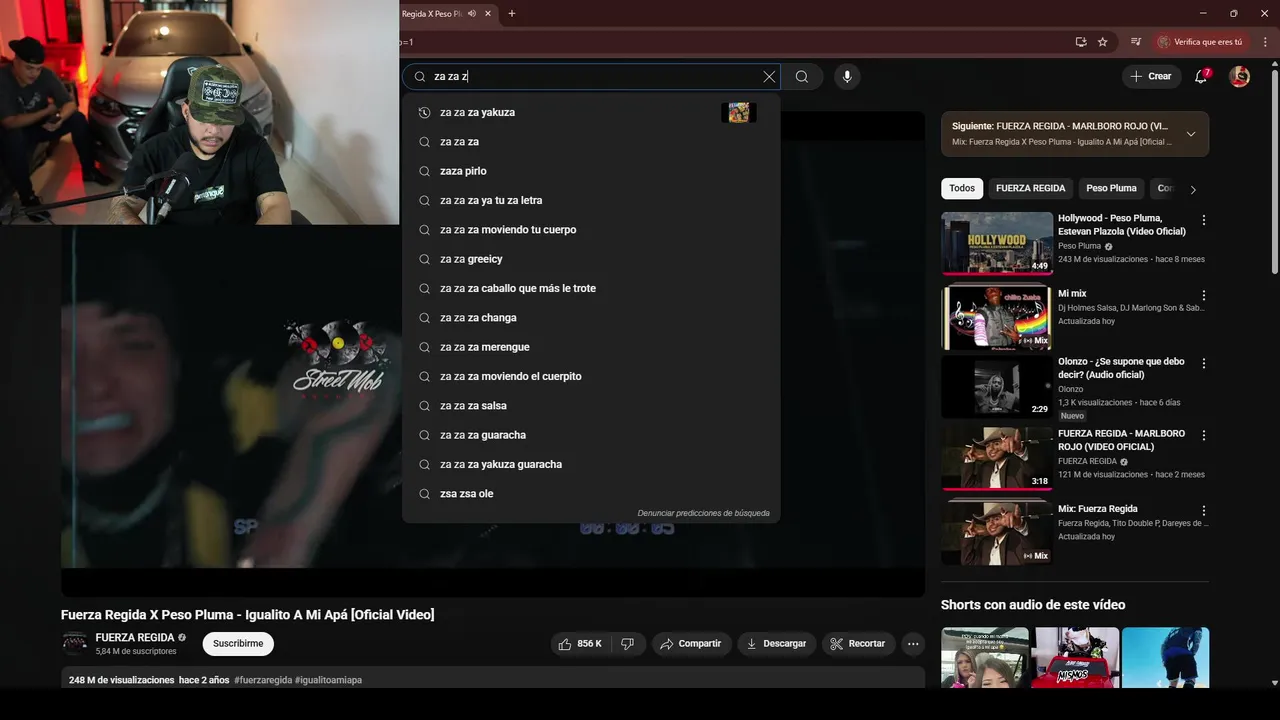Click #fuerzaregida hashtag link
Image resolution: width=1280 pixels, height=720 pixels.
tap(263, 680)
